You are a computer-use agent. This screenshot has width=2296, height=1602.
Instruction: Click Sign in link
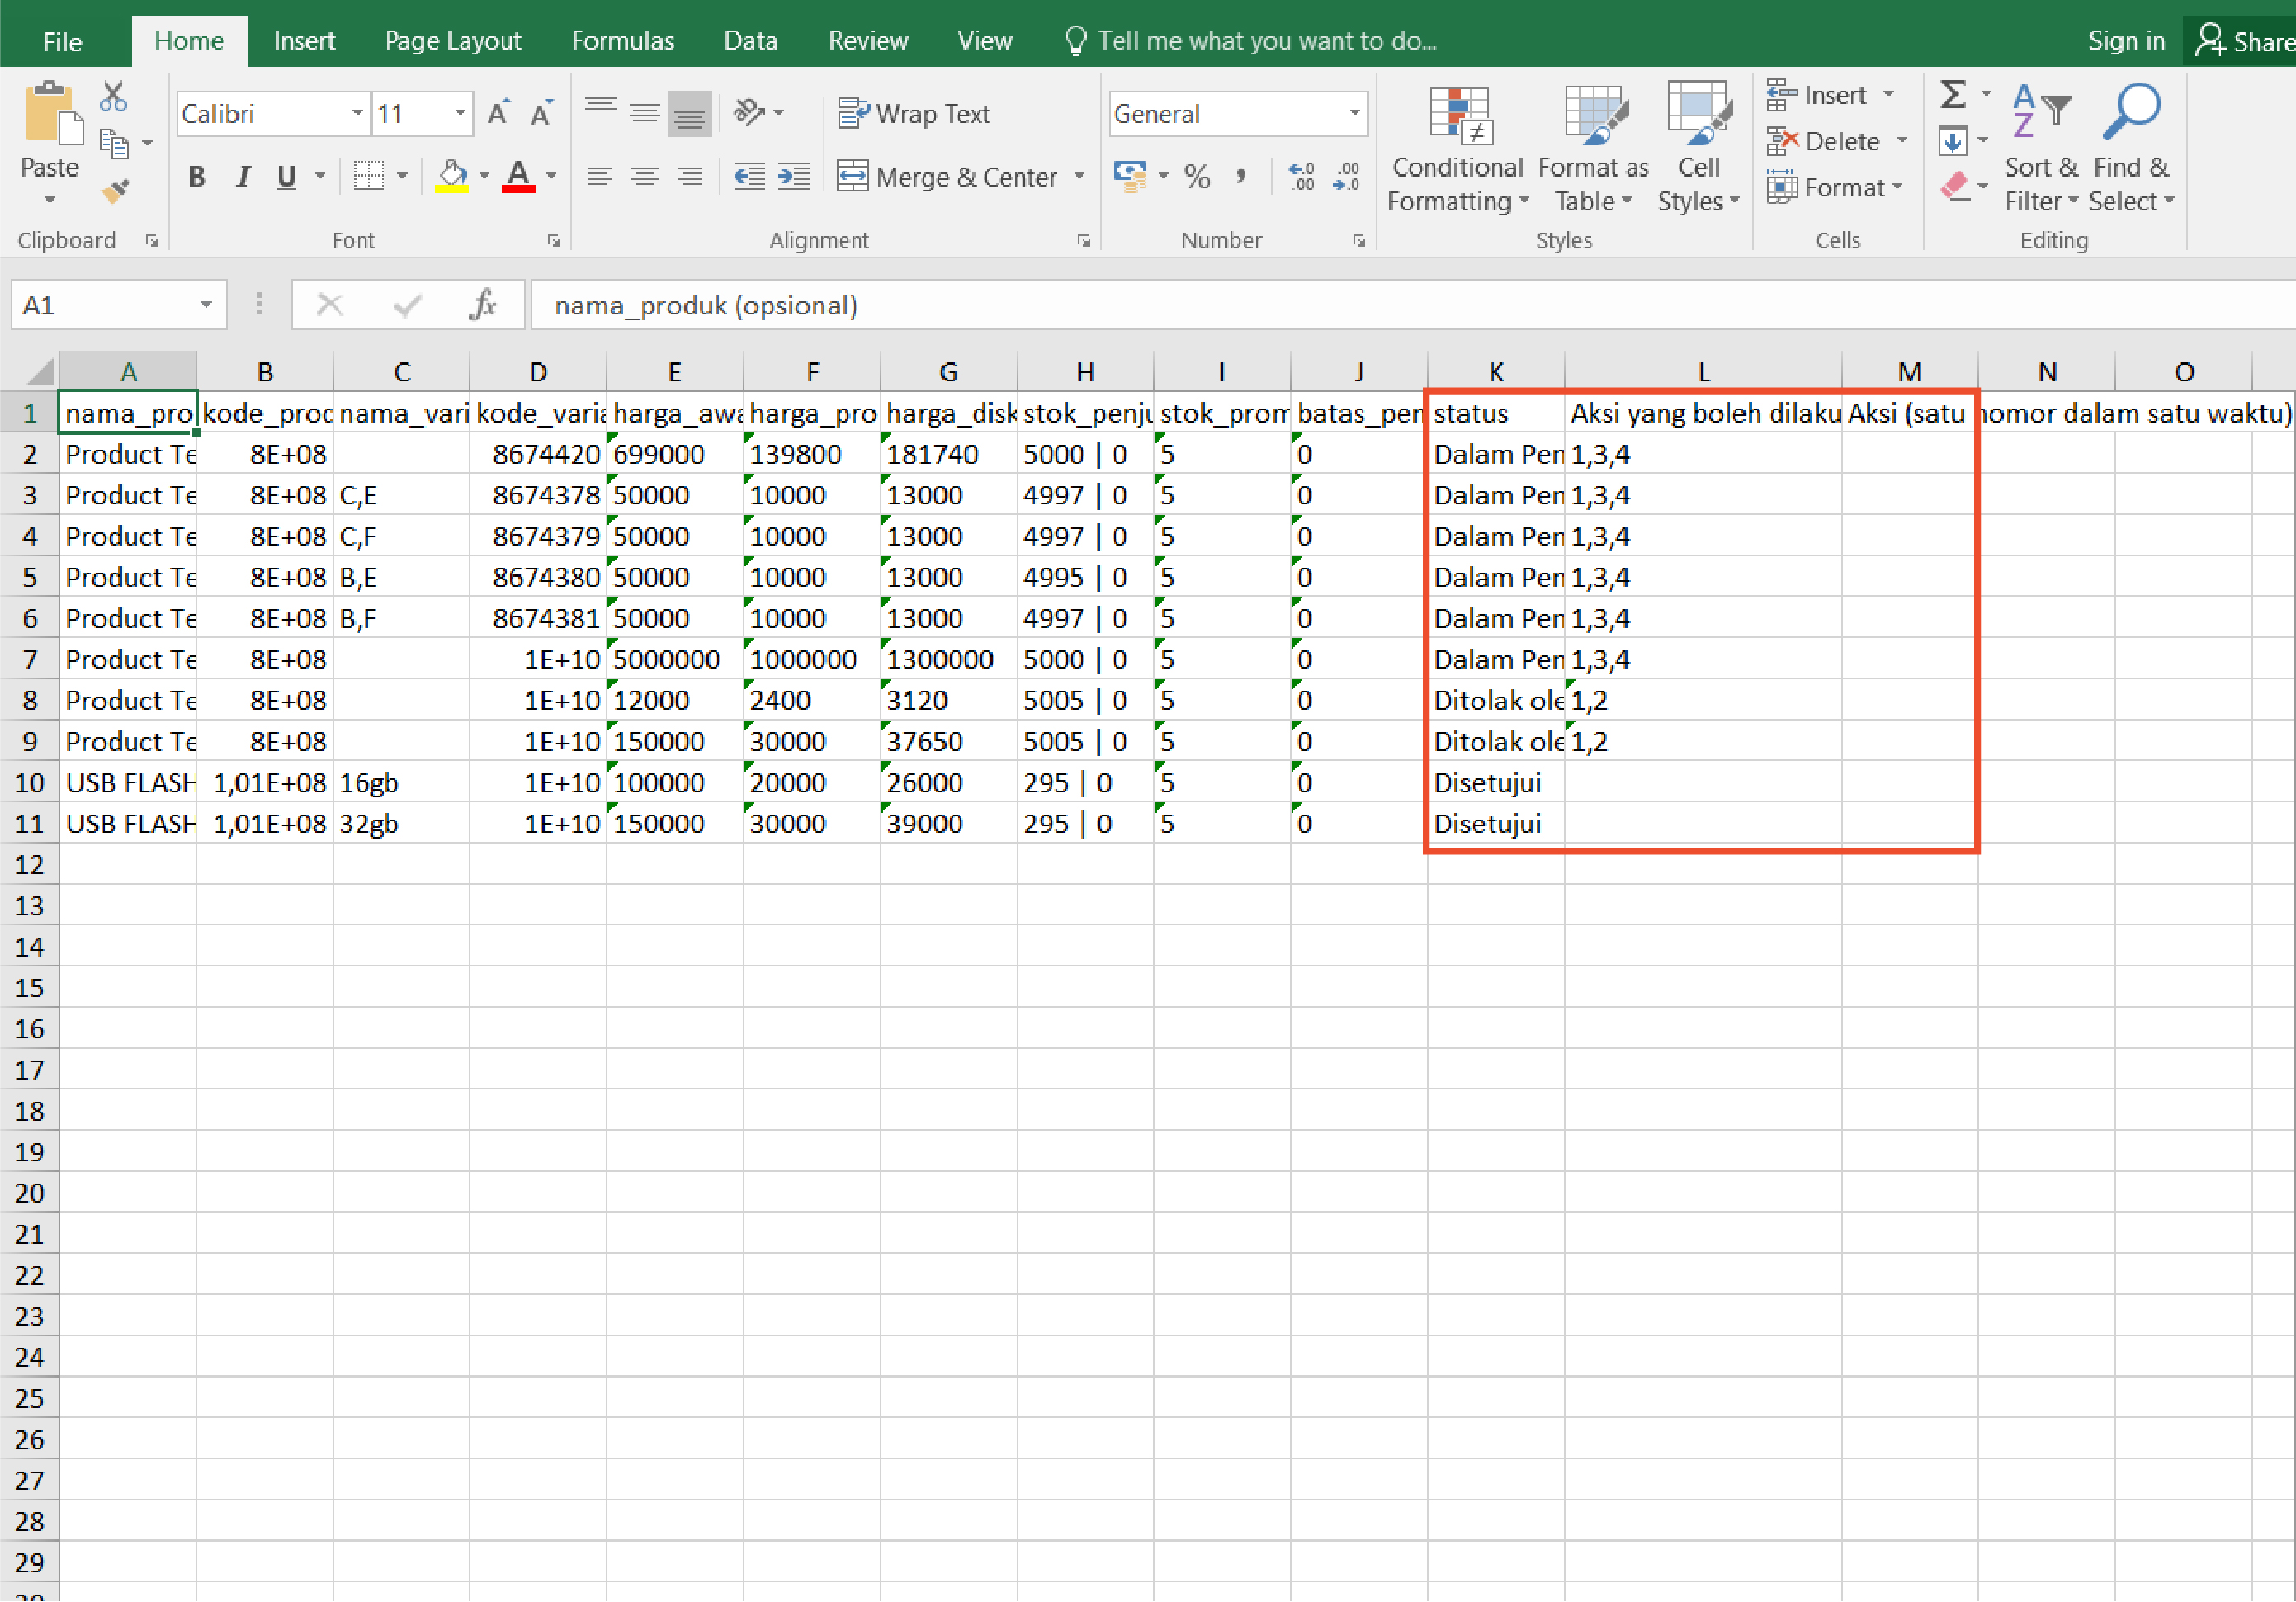pos(2126,41)
